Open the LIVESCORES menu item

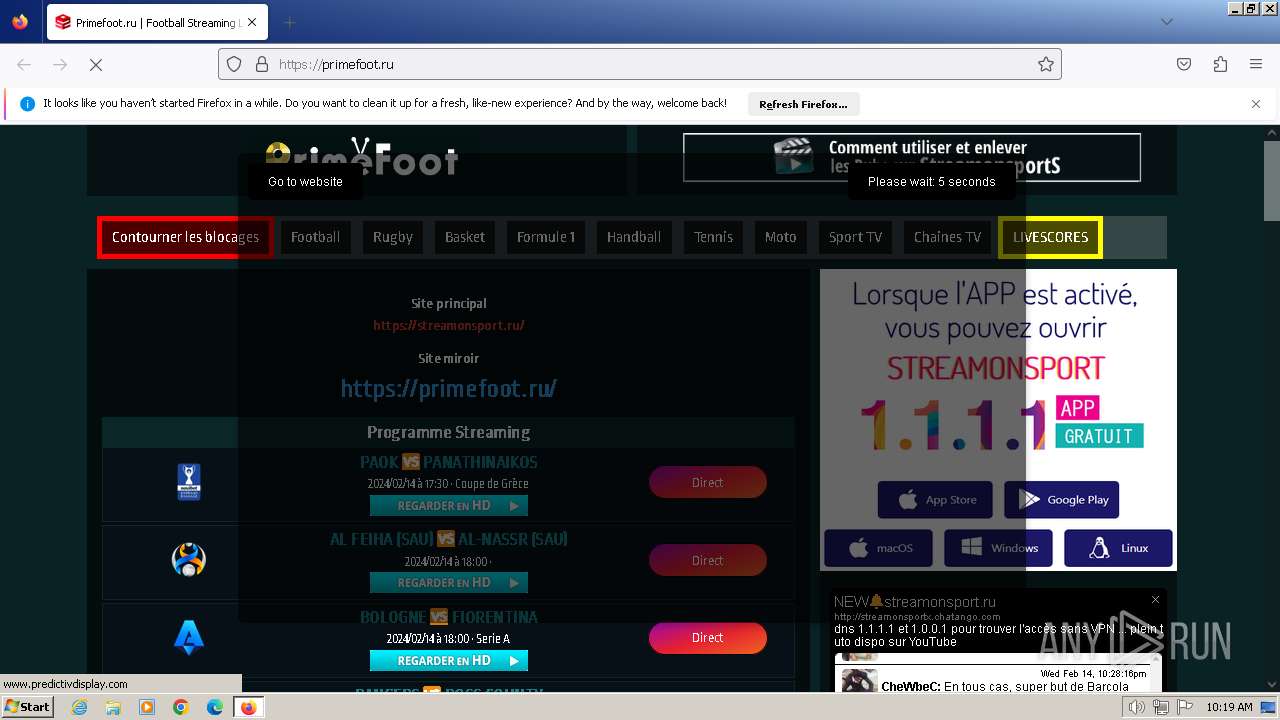[1050, 237]
